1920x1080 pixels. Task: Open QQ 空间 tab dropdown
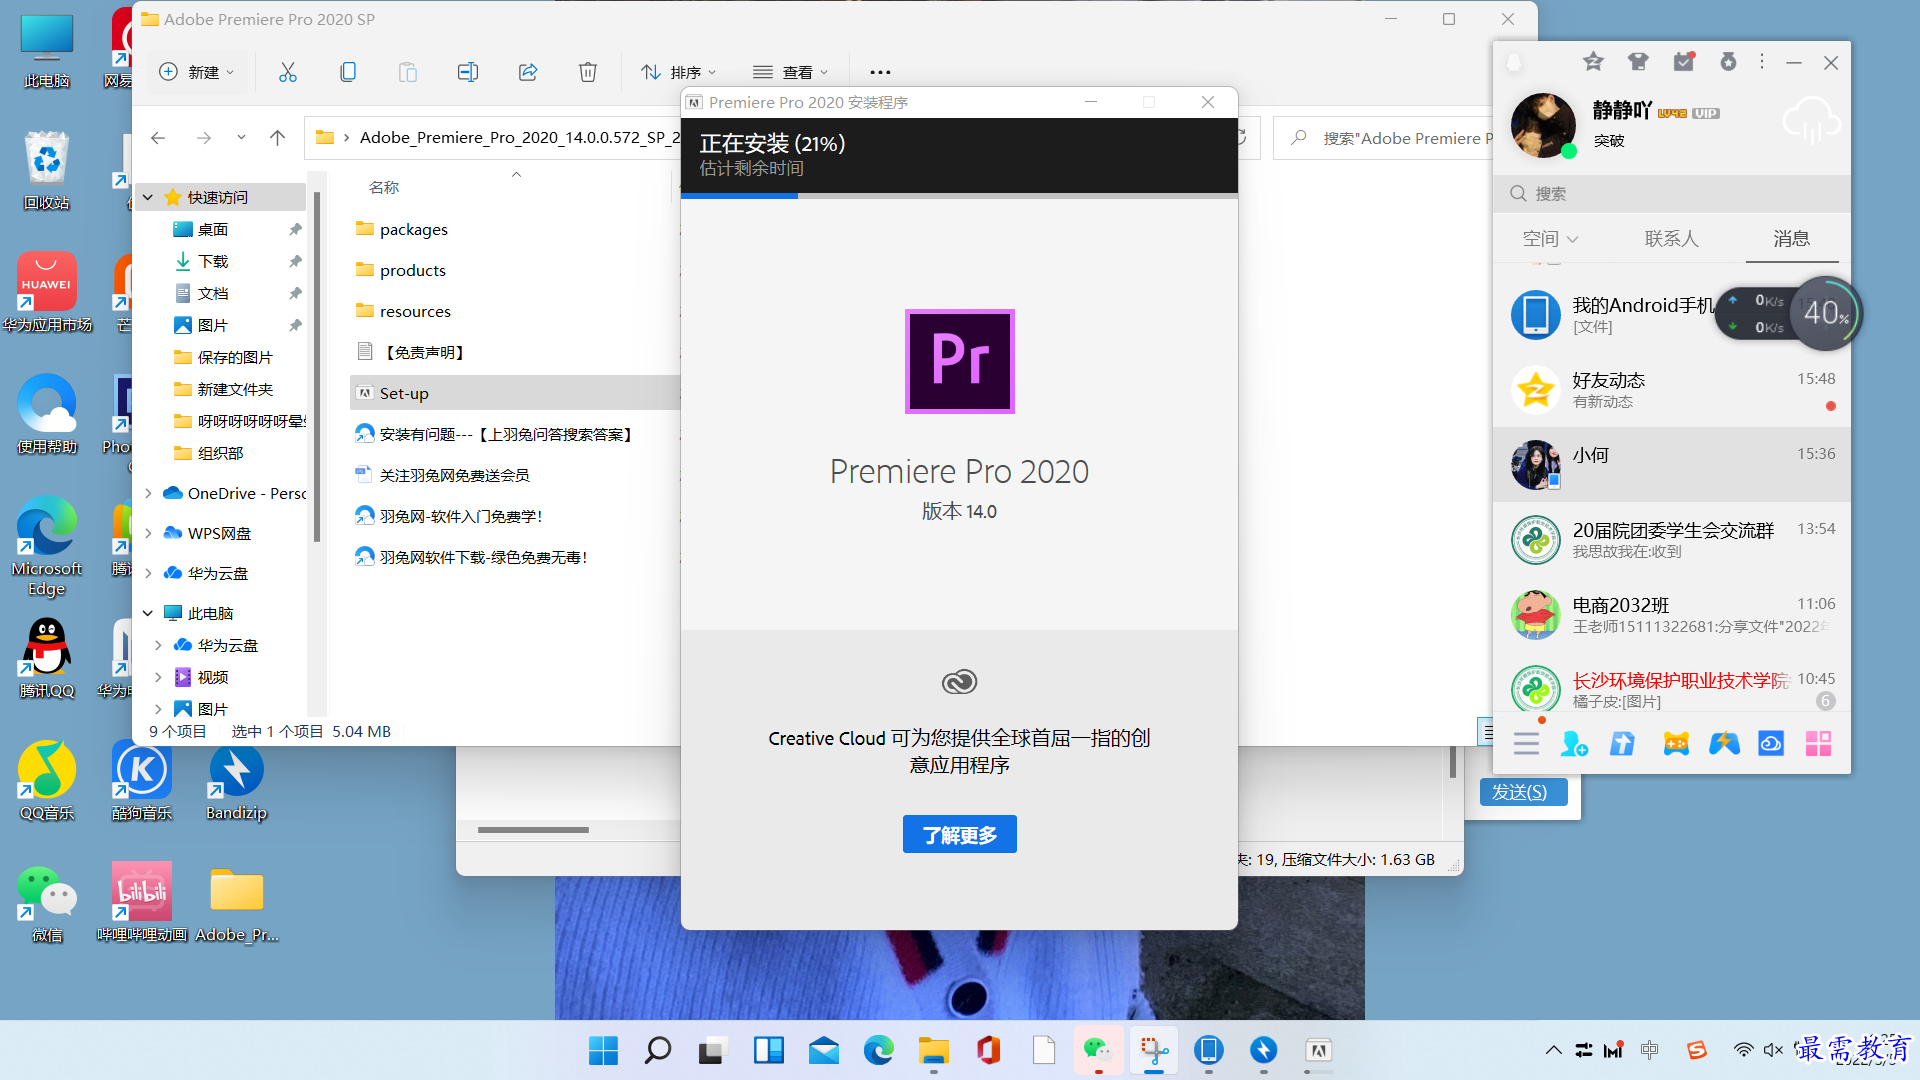(1550, 239)
